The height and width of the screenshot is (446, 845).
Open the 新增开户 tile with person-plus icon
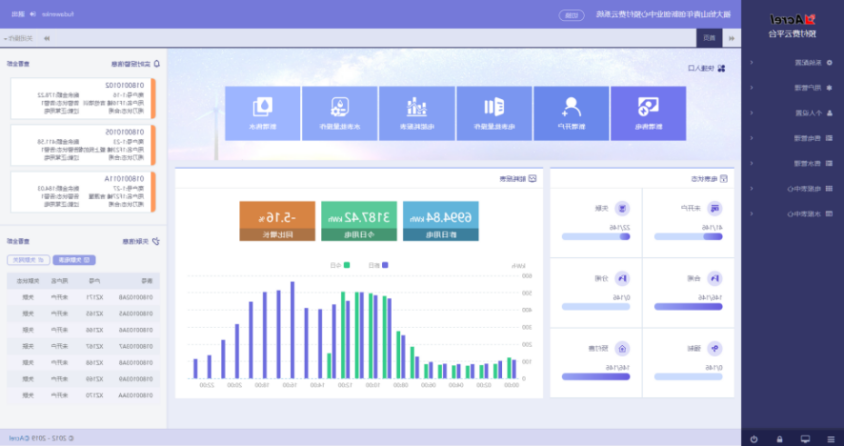571,114
